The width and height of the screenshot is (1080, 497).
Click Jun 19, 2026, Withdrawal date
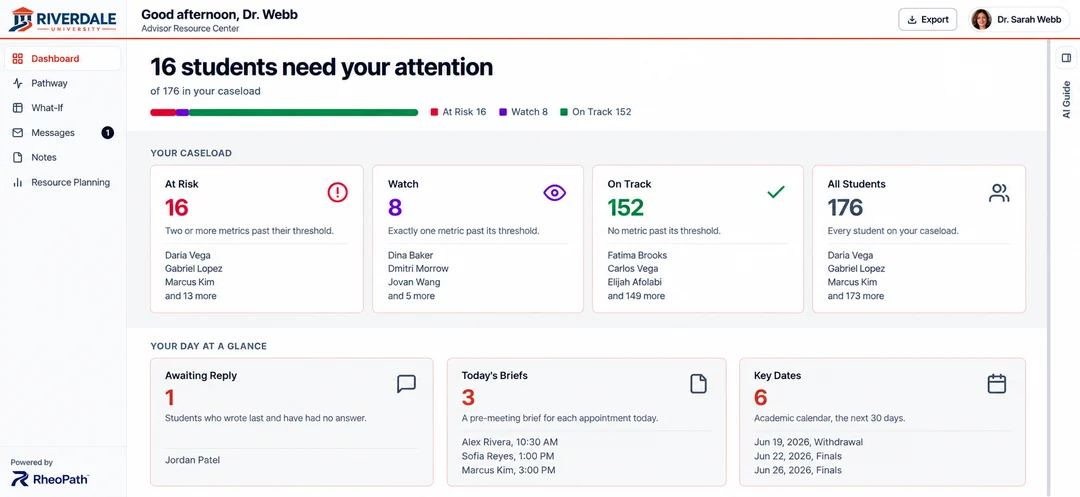(x=809, y=442)
